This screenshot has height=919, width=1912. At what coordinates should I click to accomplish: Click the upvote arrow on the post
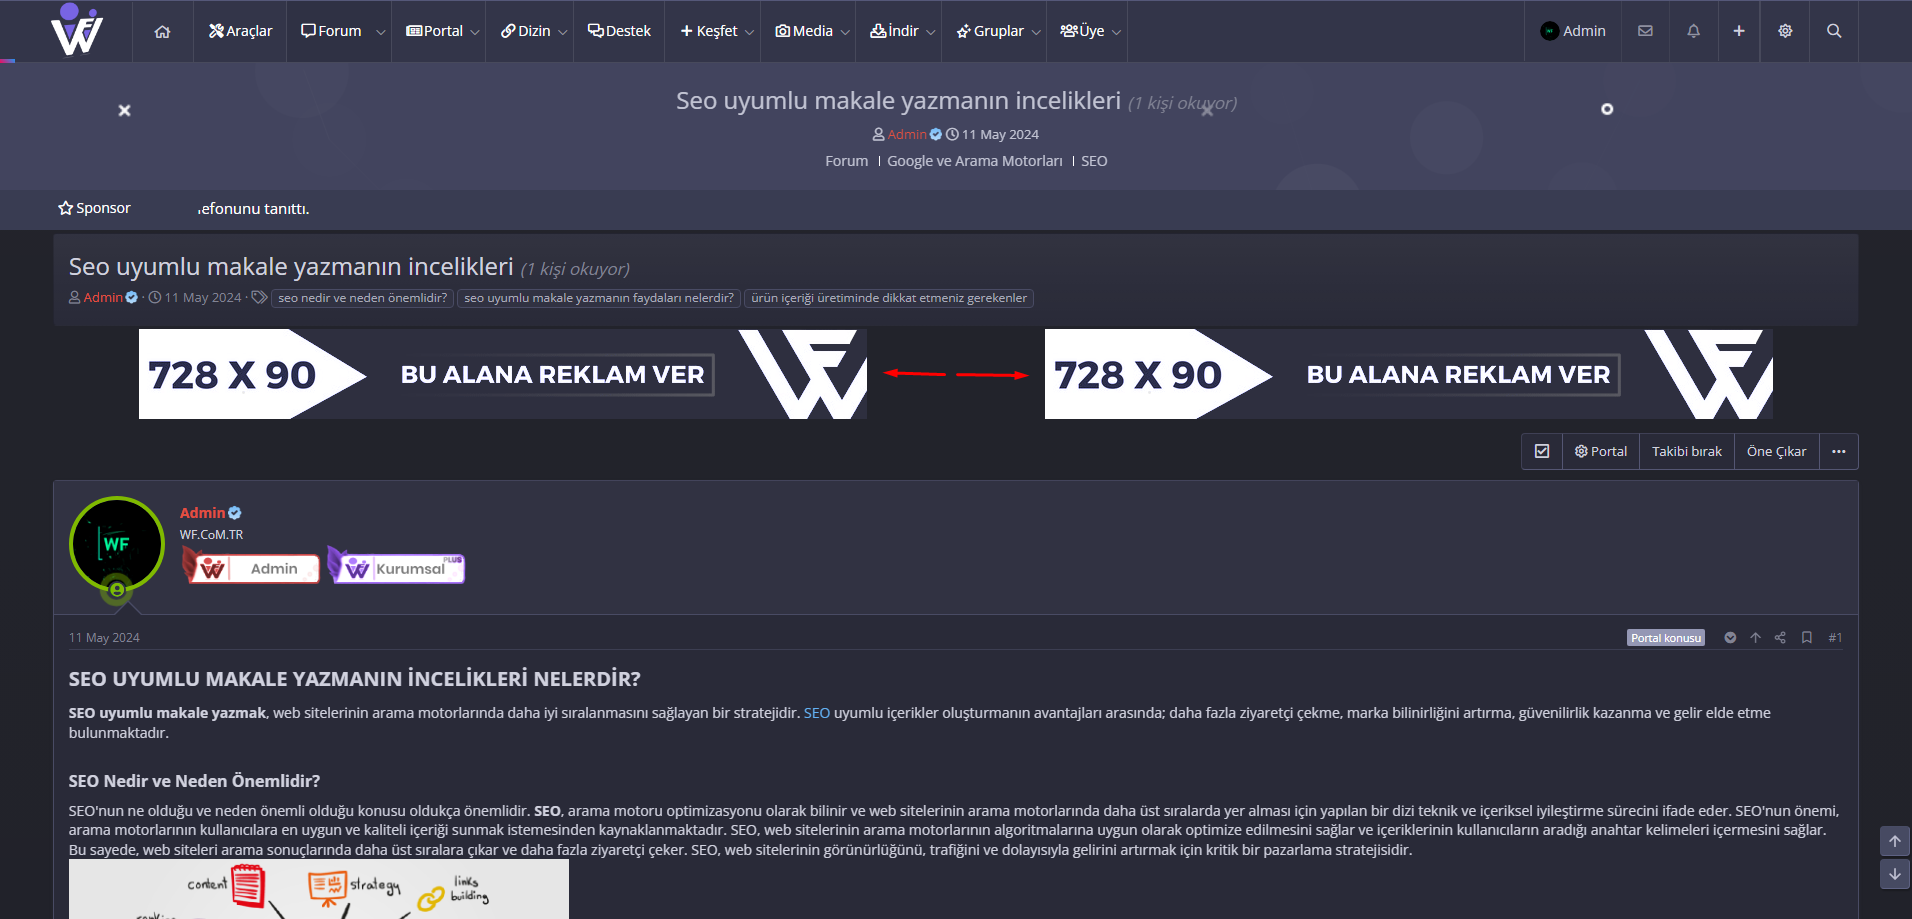(x=1756, y=637)
